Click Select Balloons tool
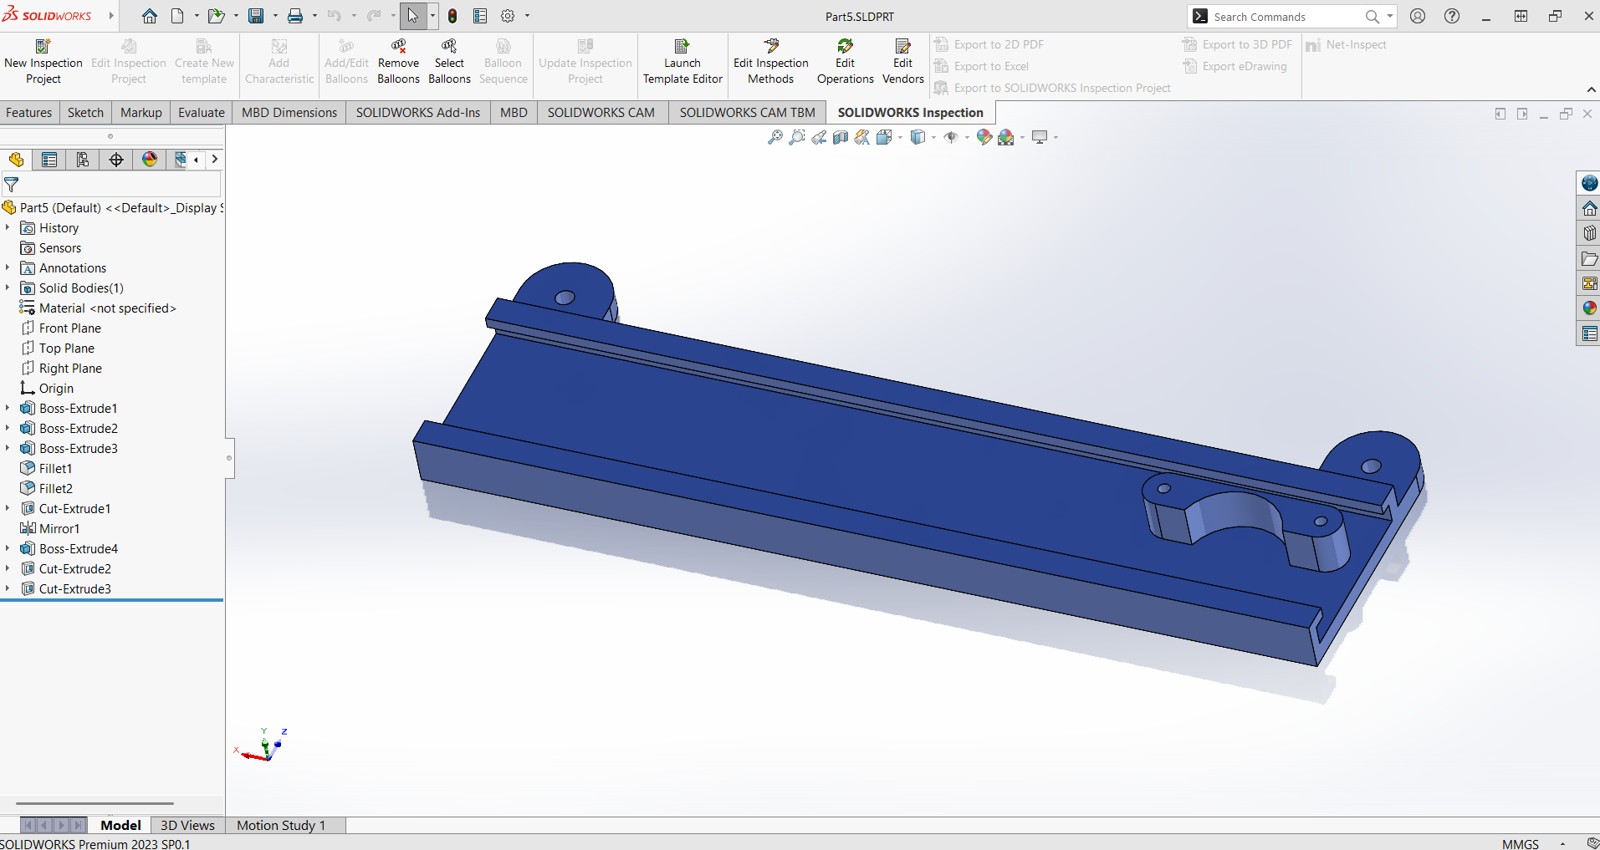 [449, 62]
